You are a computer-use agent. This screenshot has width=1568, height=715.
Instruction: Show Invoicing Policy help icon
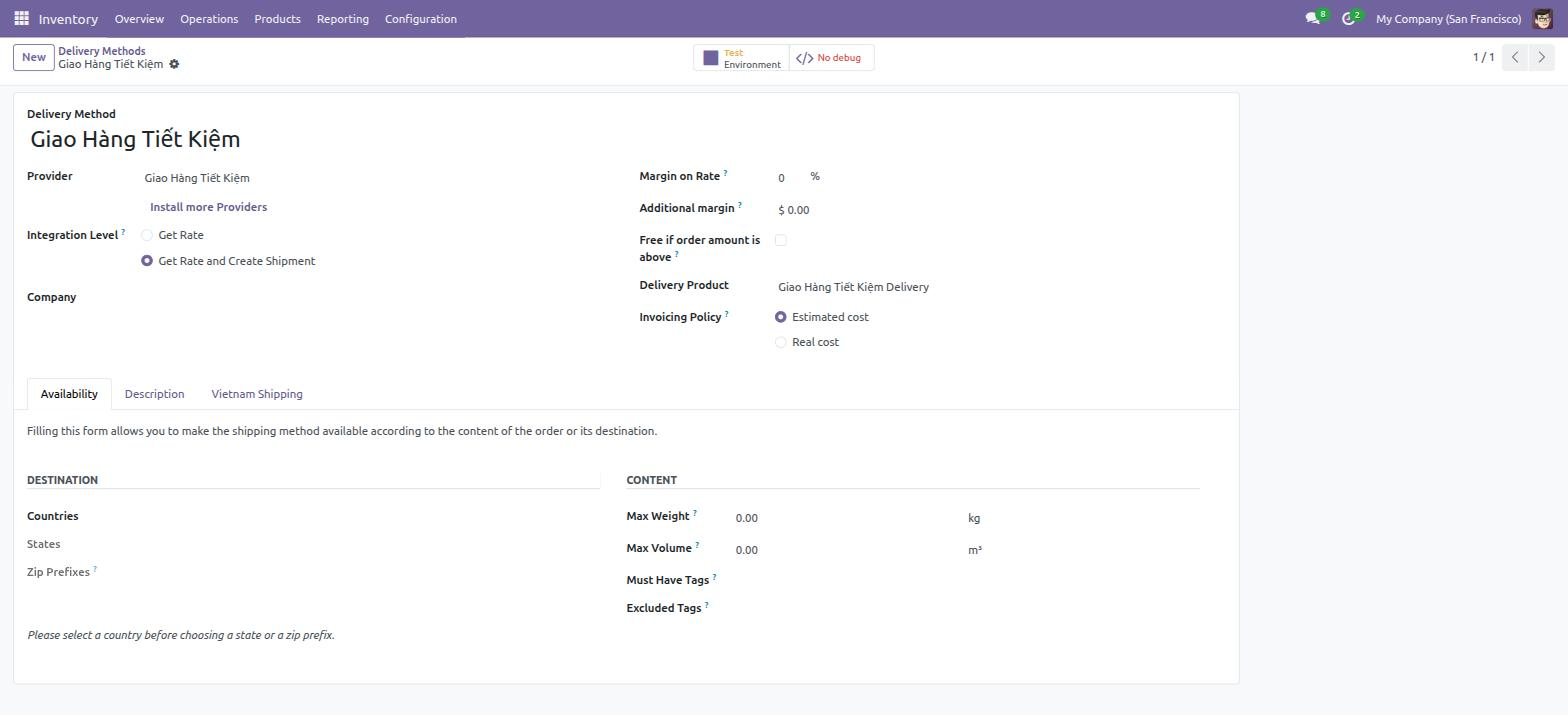[x=726, y=314]
